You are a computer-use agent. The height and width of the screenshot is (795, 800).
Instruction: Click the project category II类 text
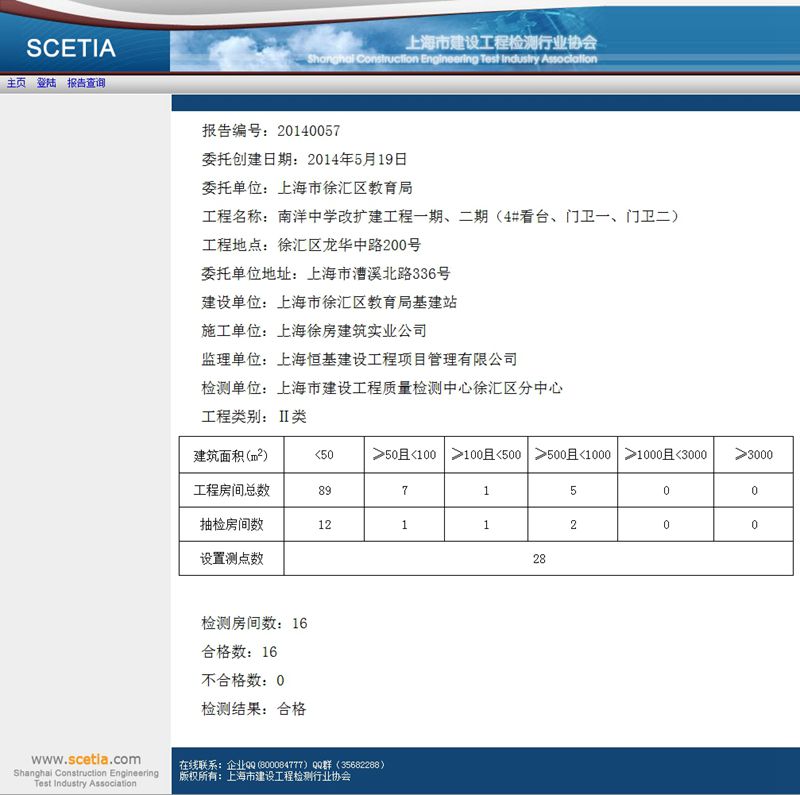click(292, 416)
